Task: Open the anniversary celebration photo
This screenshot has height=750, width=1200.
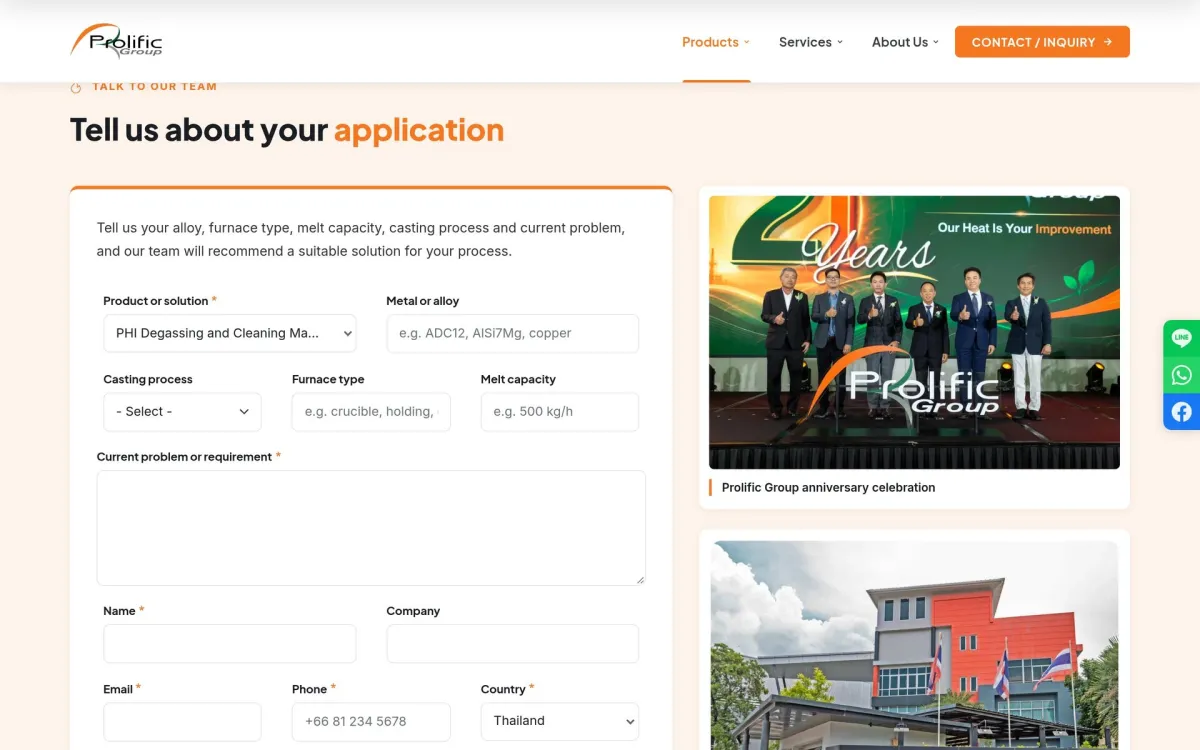Action: pyautogui.click(x=914, y=332)
